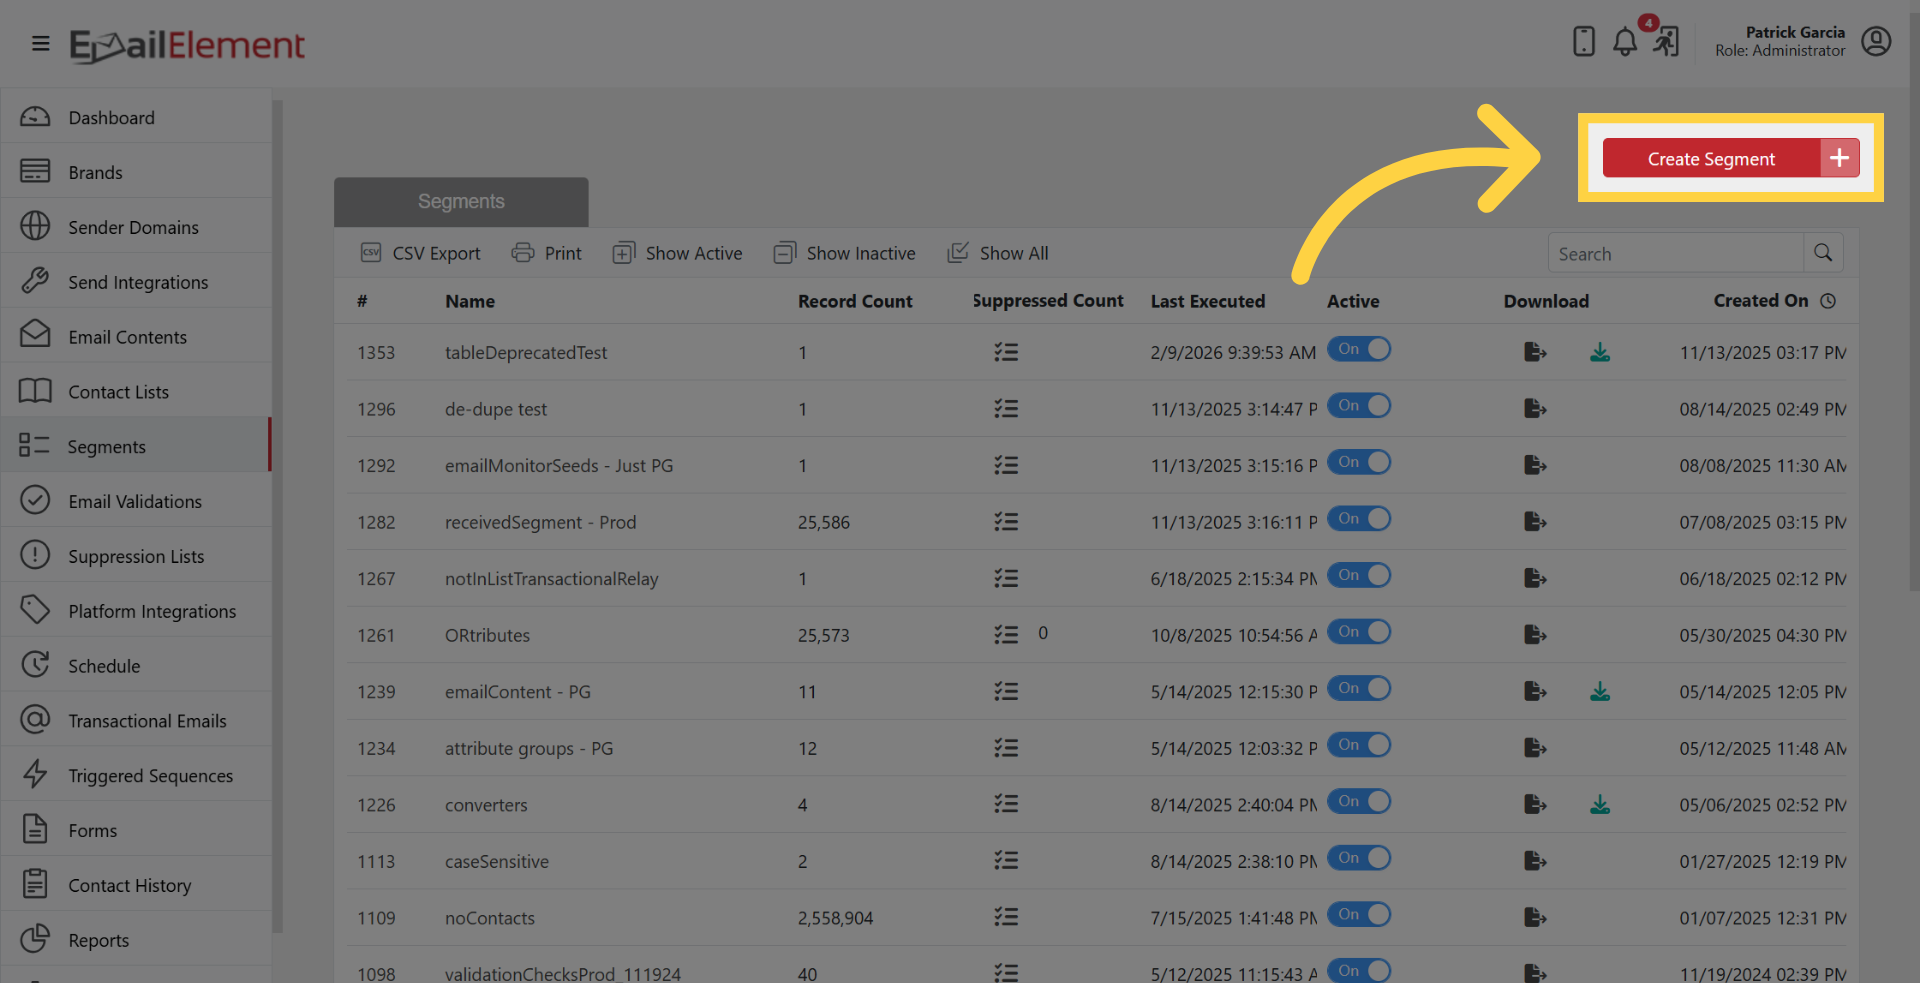
Task: Open suppressed list icon for converters row
Action: 1006,804
